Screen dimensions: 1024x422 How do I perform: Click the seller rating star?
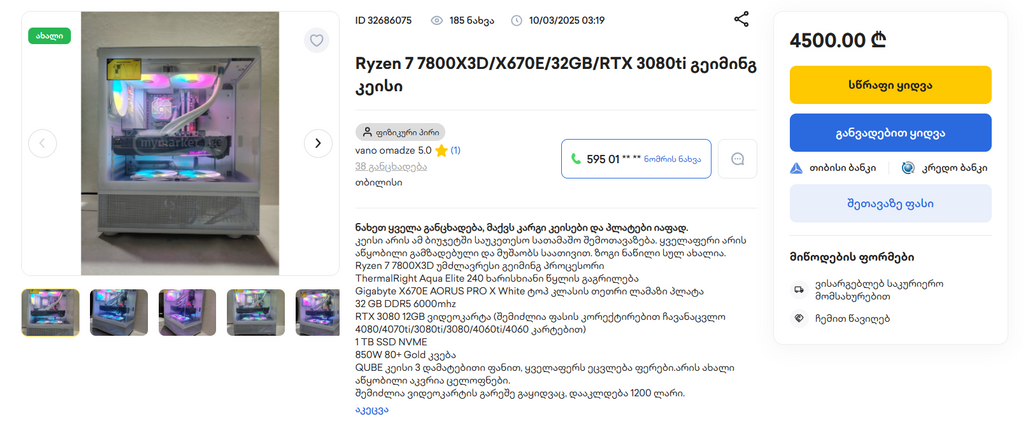point(441,150)
